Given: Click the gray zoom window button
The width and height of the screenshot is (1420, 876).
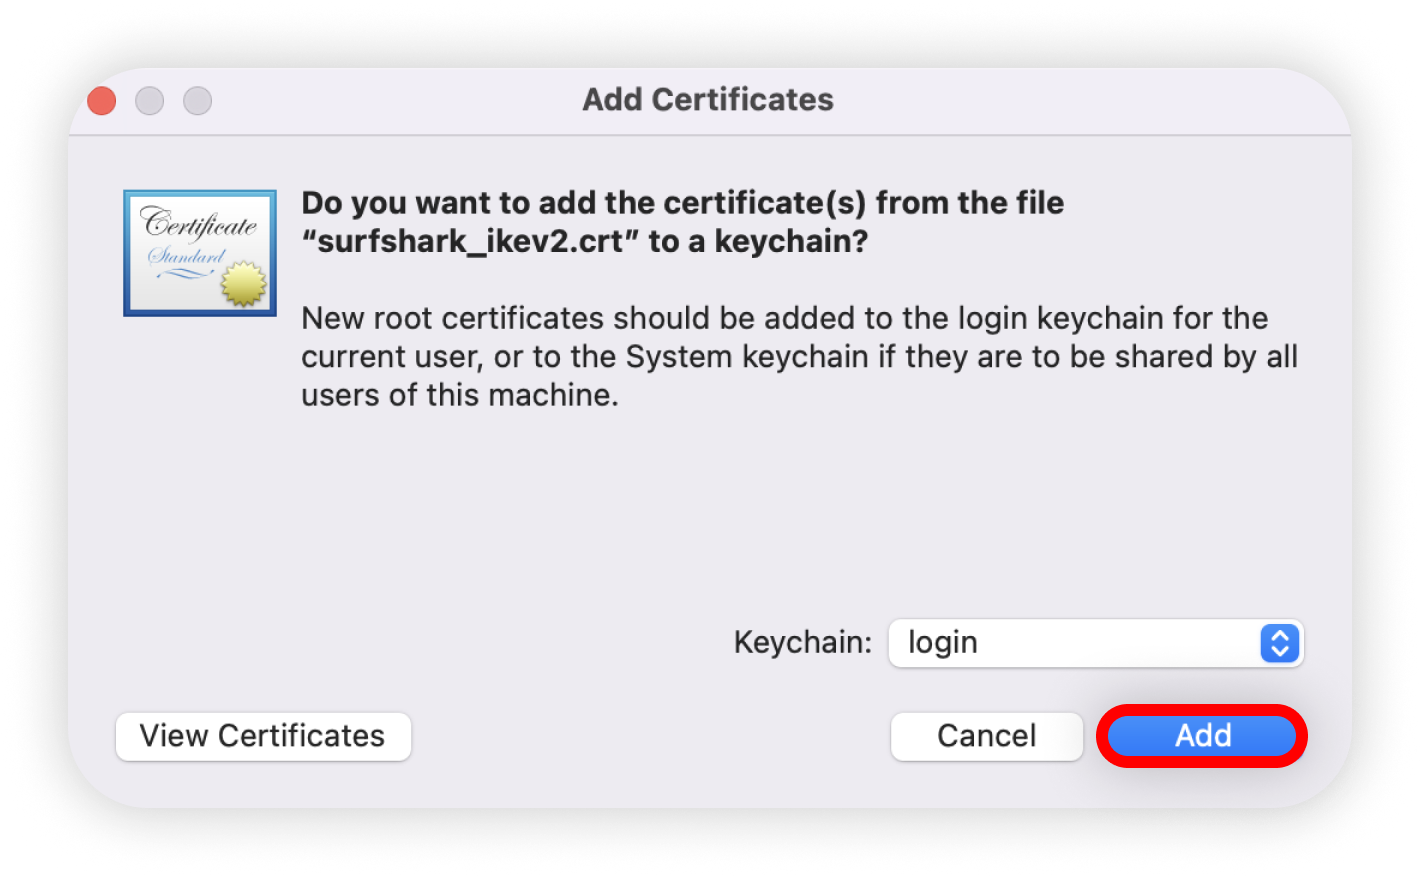Looking at the screenshot, I should 198,100.
